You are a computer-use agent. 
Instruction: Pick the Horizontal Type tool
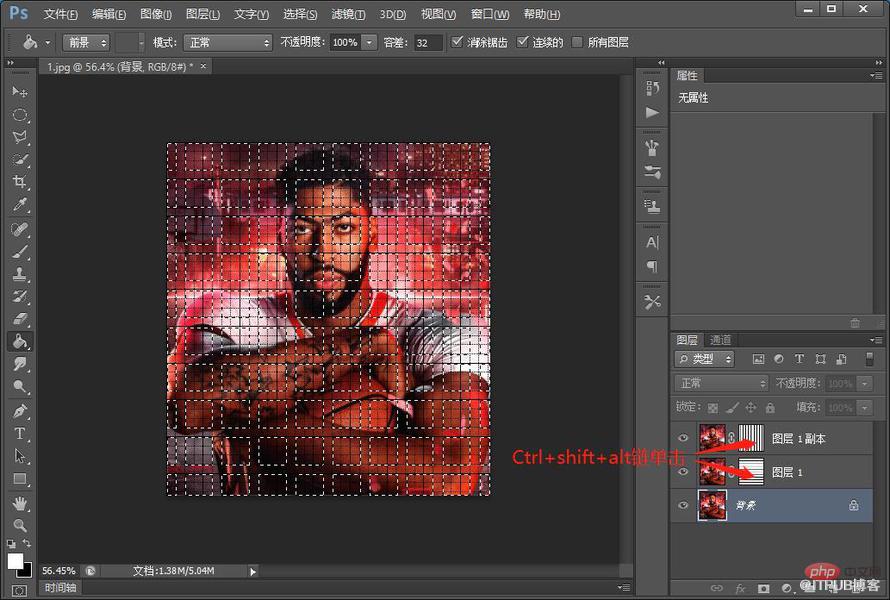[x=20, y=434]
